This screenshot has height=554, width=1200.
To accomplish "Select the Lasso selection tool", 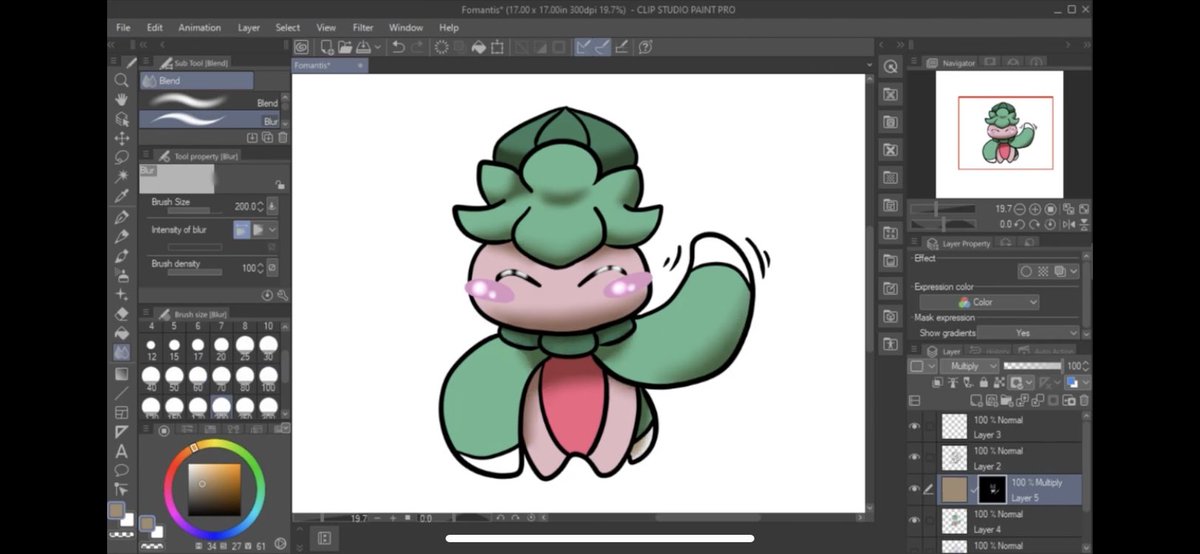I will click(x=121, y=157).
